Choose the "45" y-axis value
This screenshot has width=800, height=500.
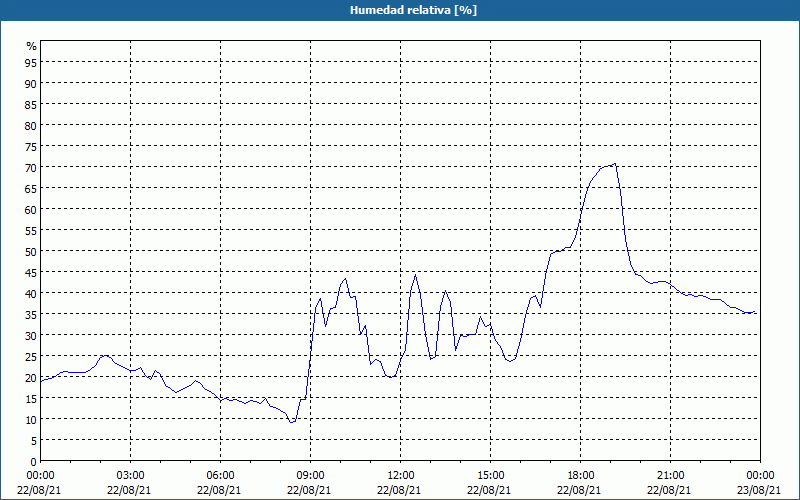[x=31, y=272]
